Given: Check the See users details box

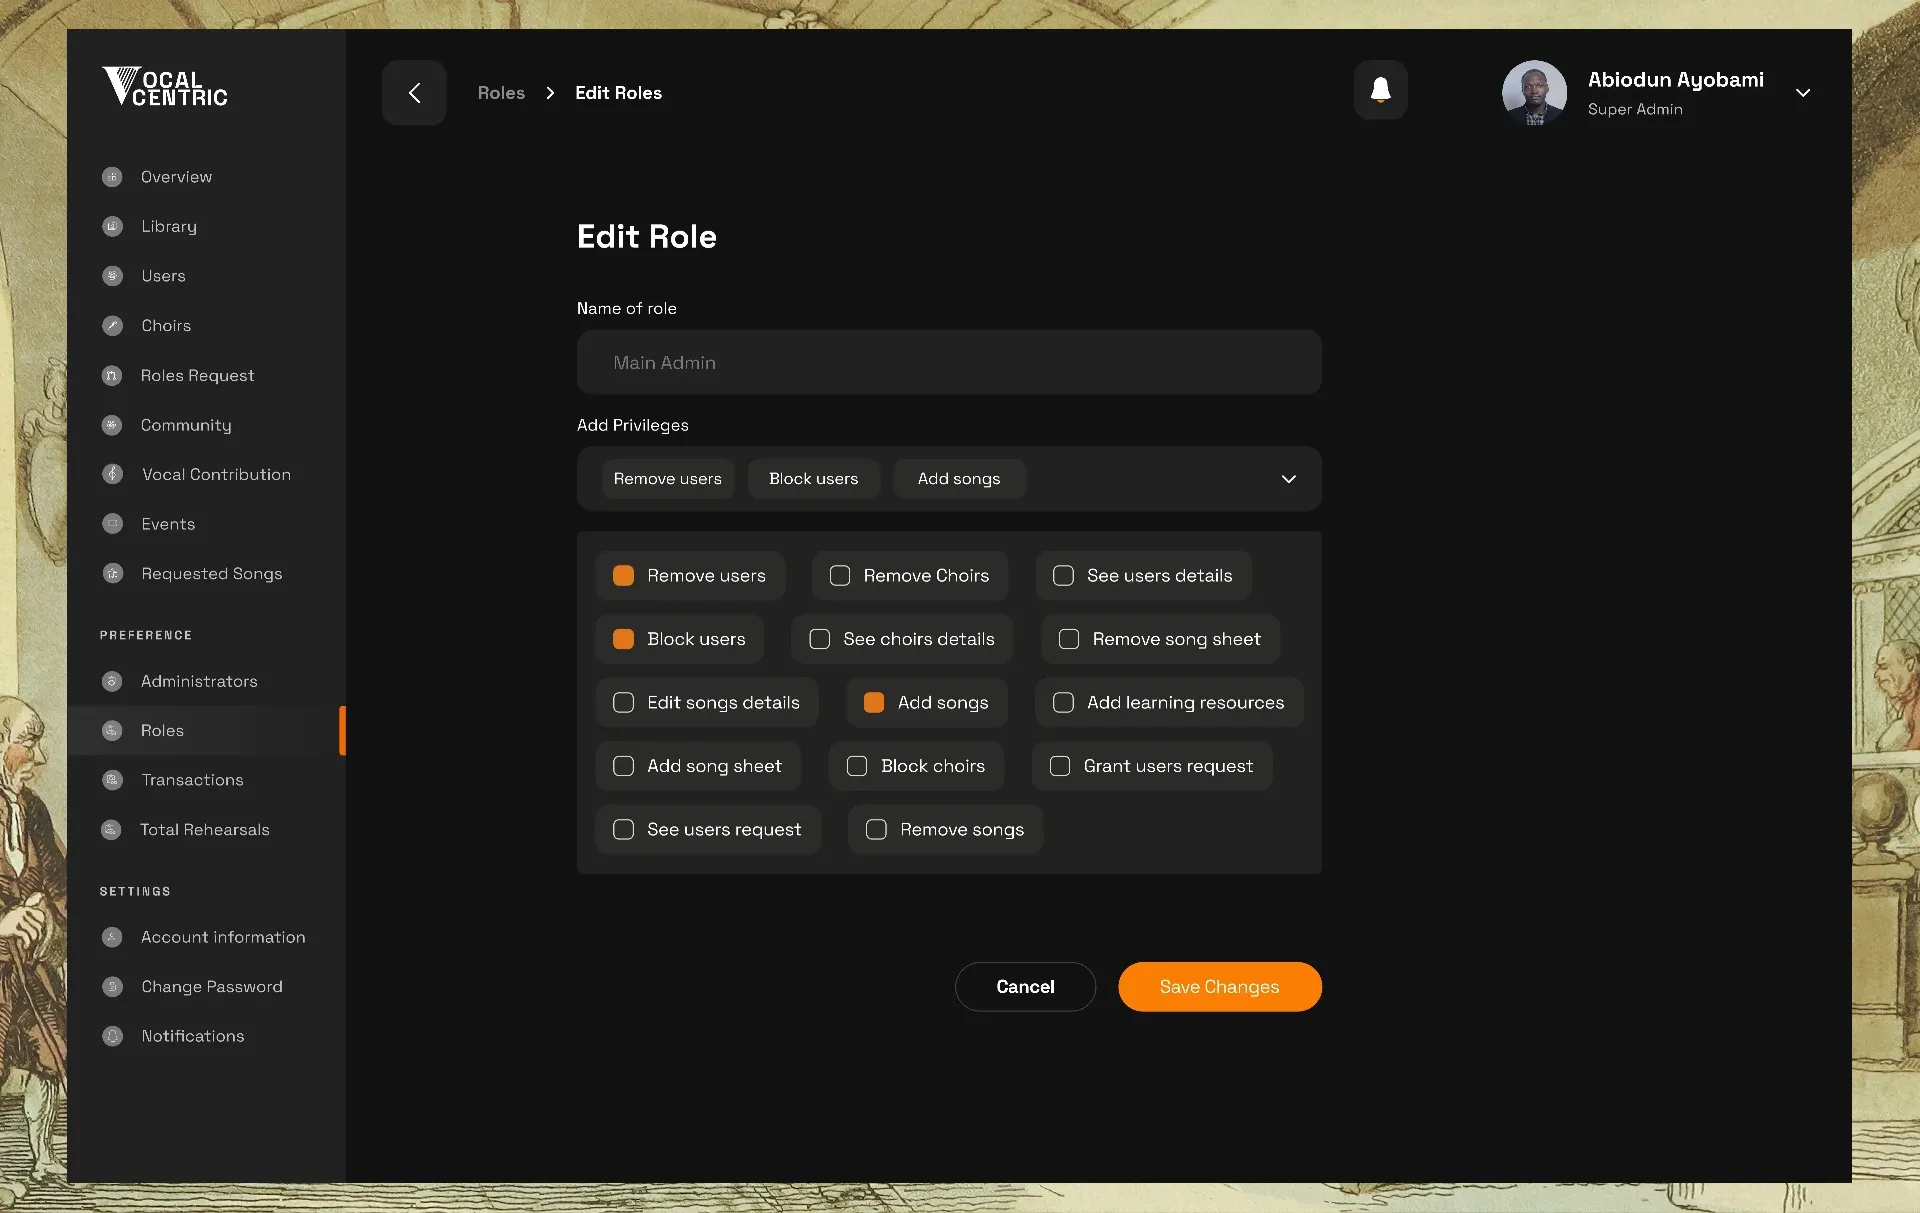Looking at the screenshot, I should click(1063, 575).
